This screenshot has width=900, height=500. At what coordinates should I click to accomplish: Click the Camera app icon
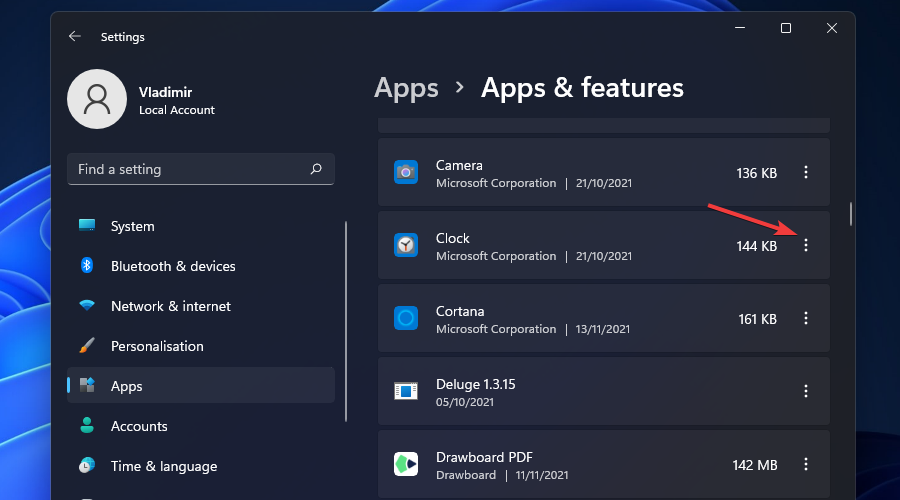pos(406,172)
